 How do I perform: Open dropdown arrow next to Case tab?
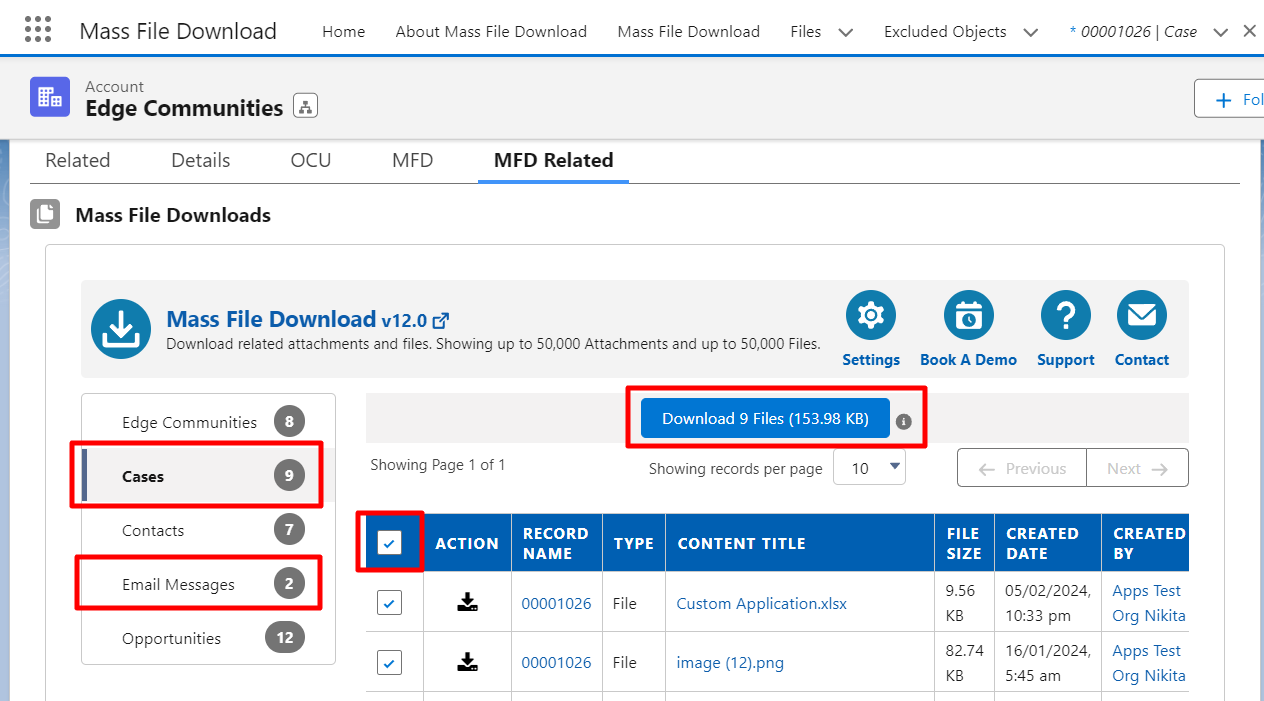click(1220, 32)
